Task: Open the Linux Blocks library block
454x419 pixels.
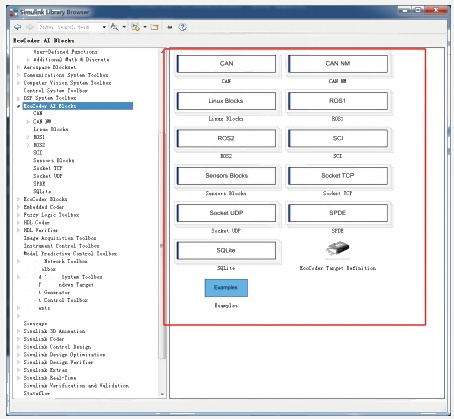Action: (226, 101)
